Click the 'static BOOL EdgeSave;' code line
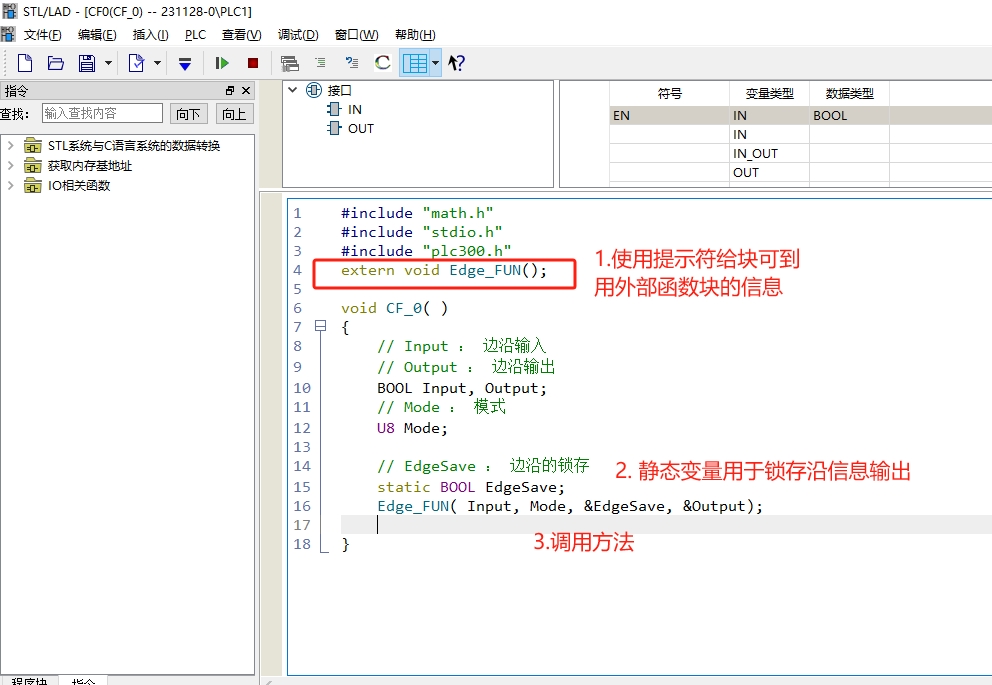Image resolution: width=992 pixels, height=685 pixels. tap(471, 487)
